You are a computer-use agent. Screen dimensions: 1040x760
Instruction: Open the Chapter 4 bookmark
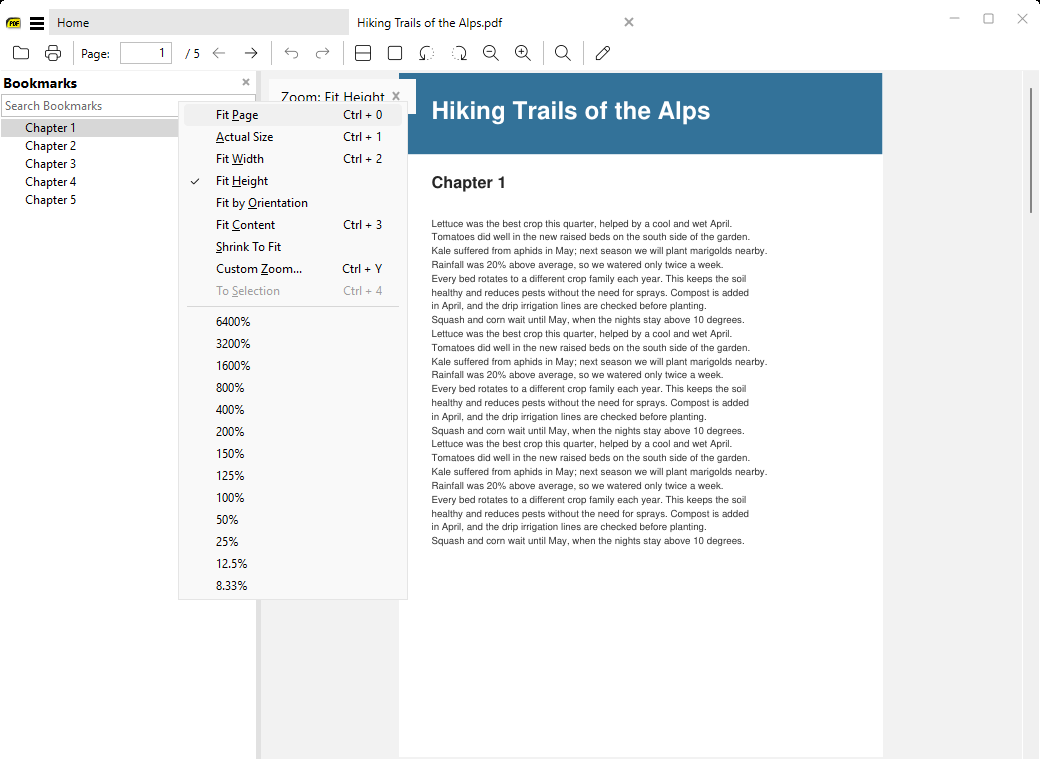pyautogui.click(x=50, y=182)
